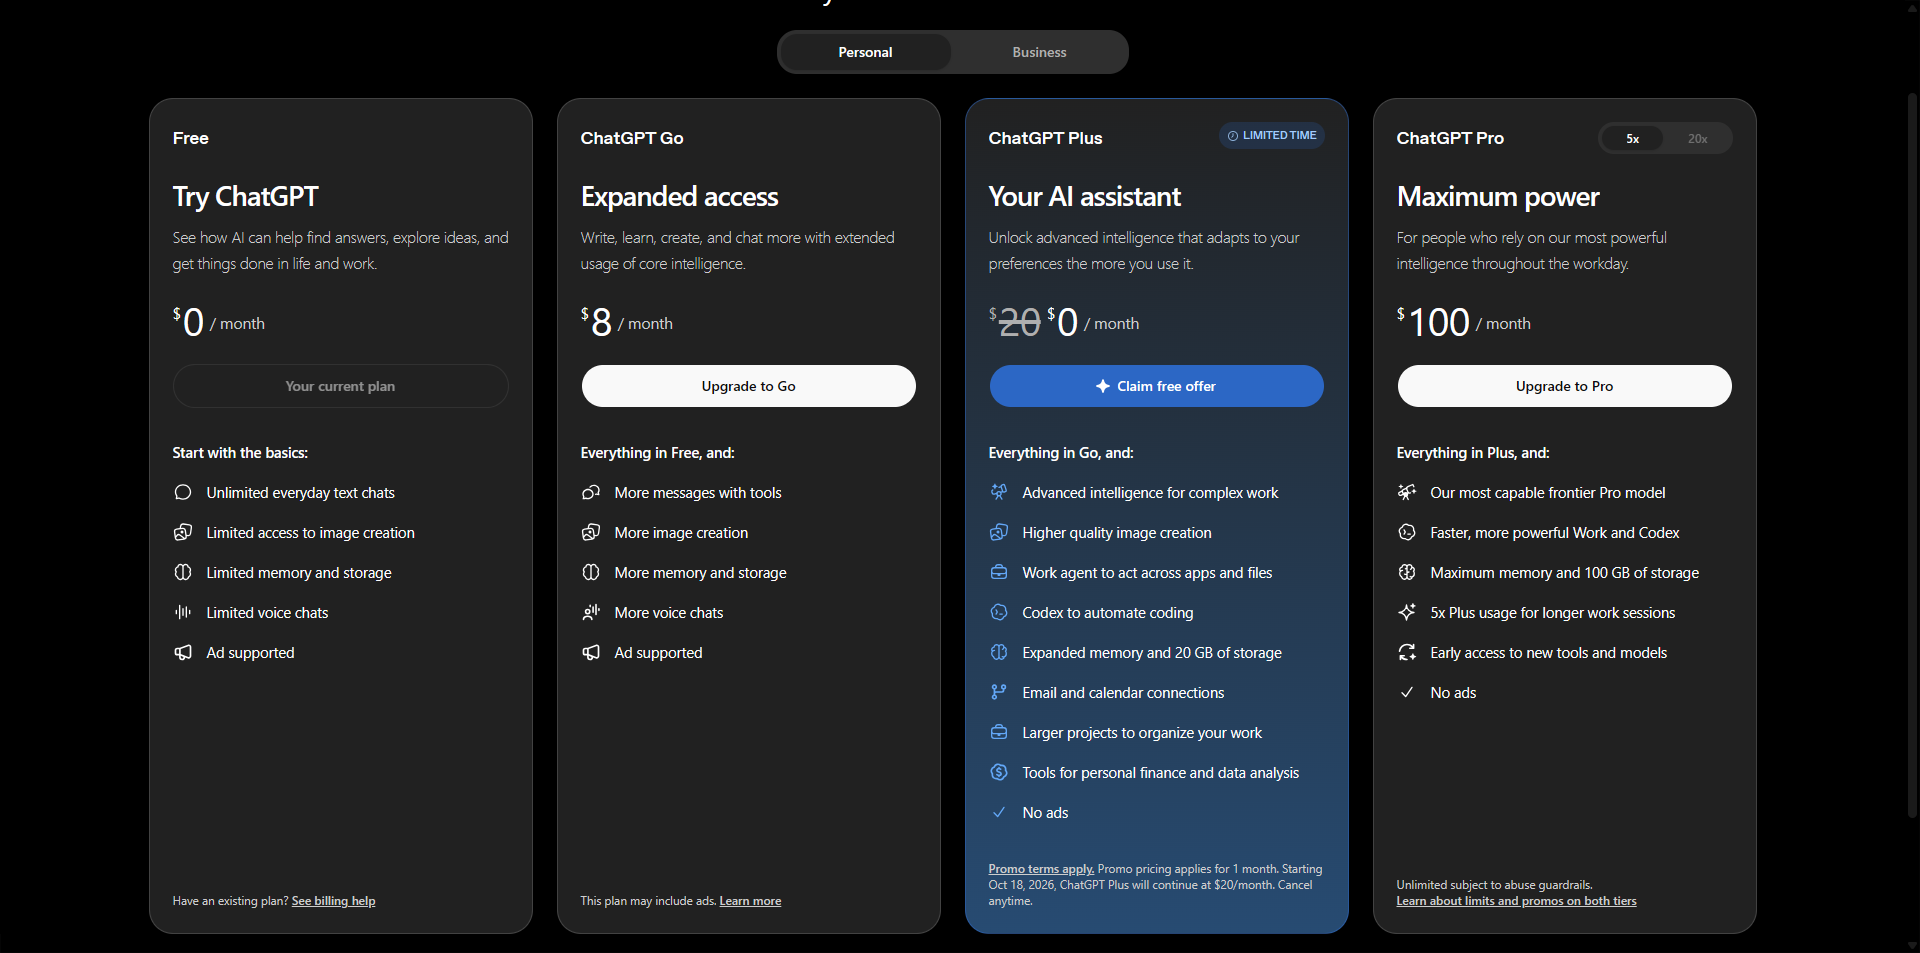The image size is (1920, 953).
Task: Upgrade to the Go plan
Action: [x=748, y=386]
